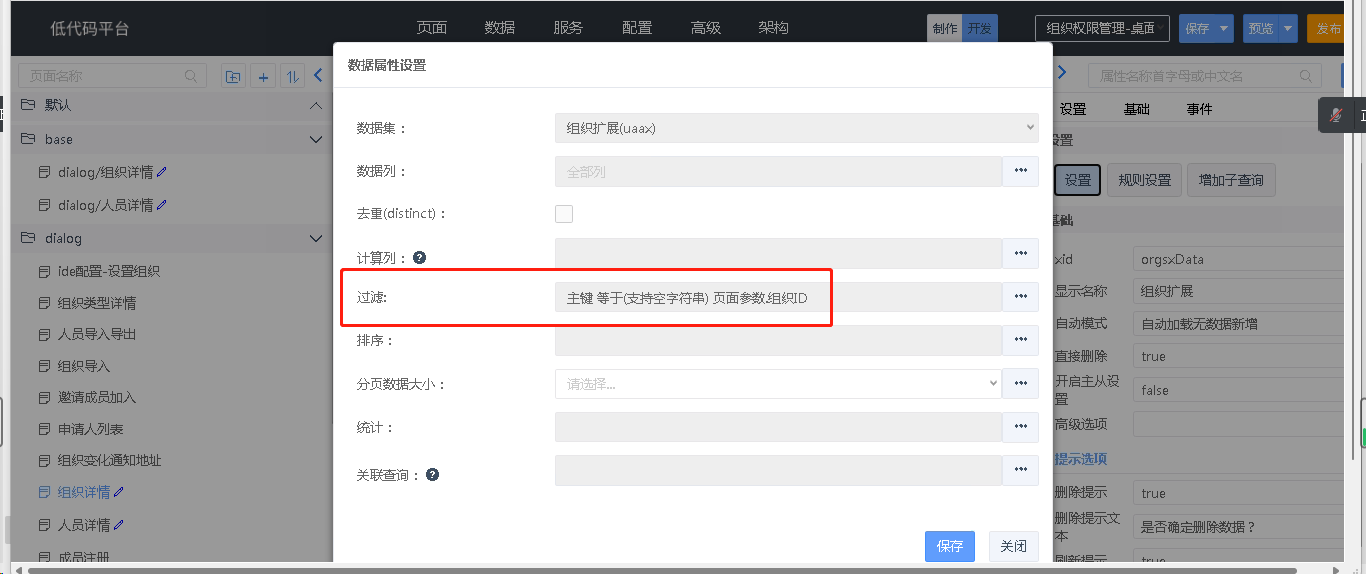Switch to 制作 mode toggle

pyautogui.click(x=945, y=29)
